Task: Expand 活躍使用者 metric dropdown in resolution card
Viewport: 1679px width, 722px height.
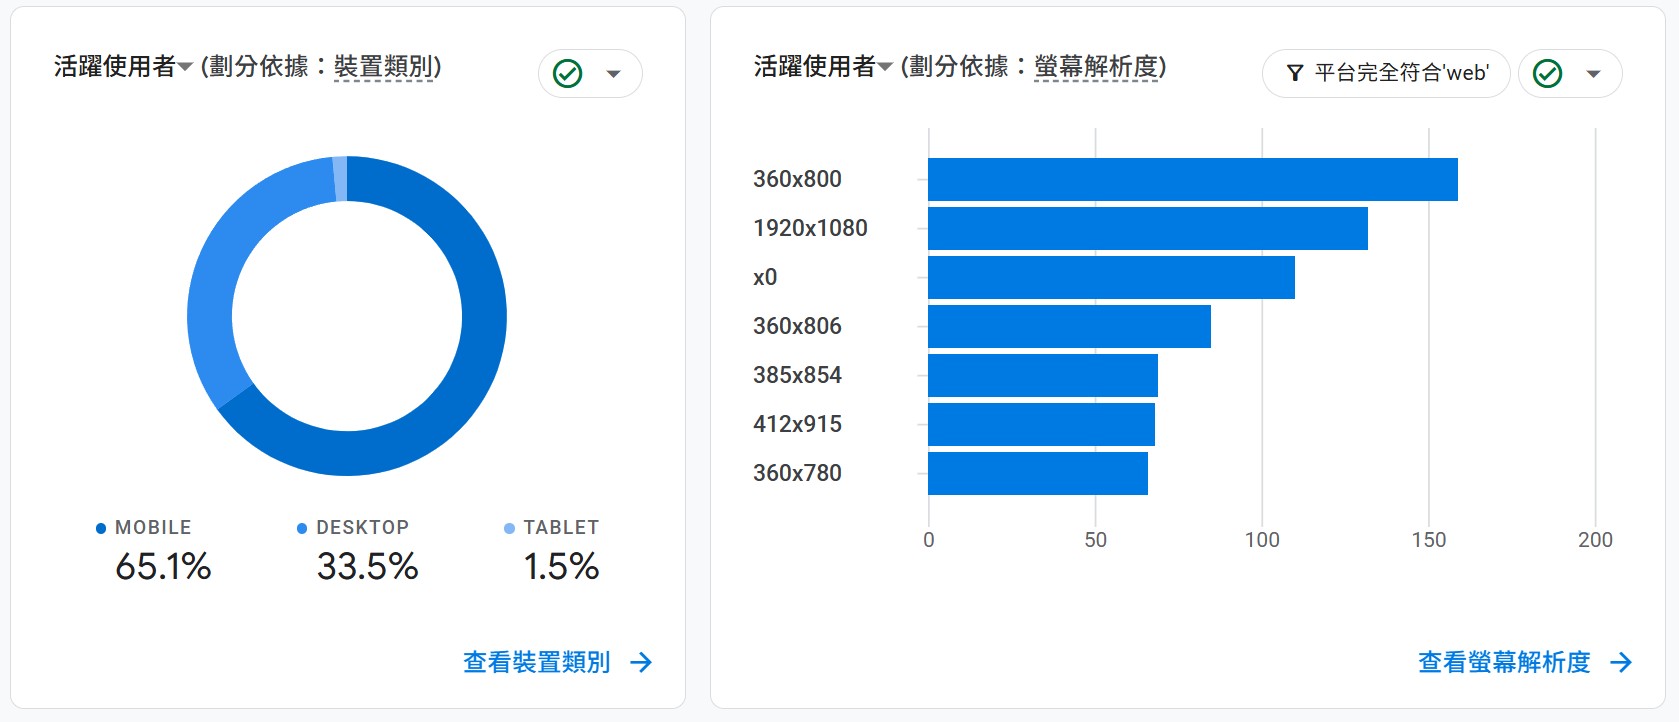Action: coord(885,68)
